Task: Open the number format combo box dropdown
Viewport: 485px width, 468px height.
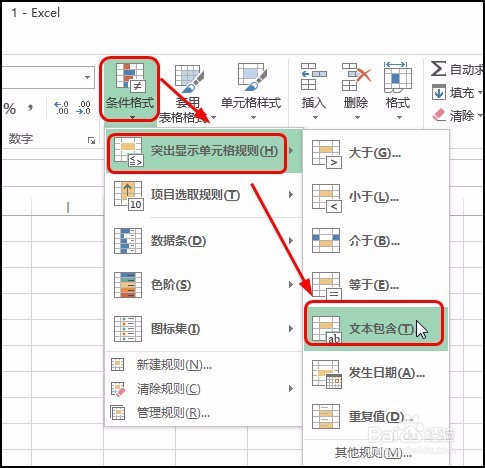Action: coord(87,77)
